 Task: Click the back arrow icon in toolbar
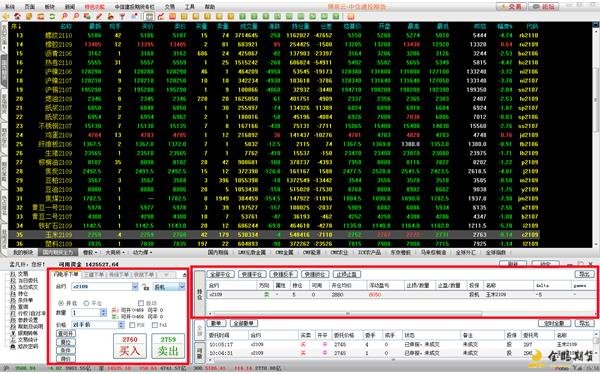click(6, 16)
